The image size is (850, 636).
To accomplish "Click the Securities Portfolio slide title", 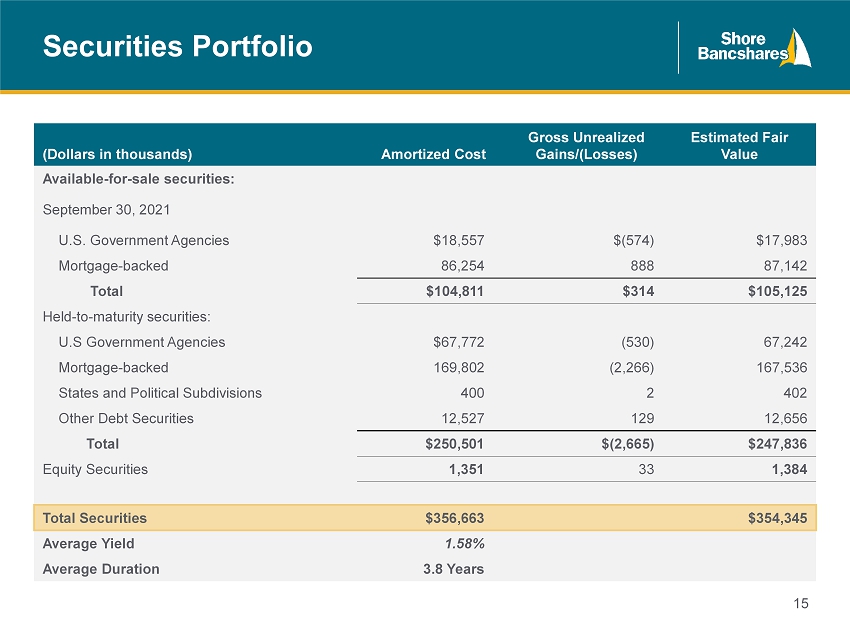I will pos(177,46).
